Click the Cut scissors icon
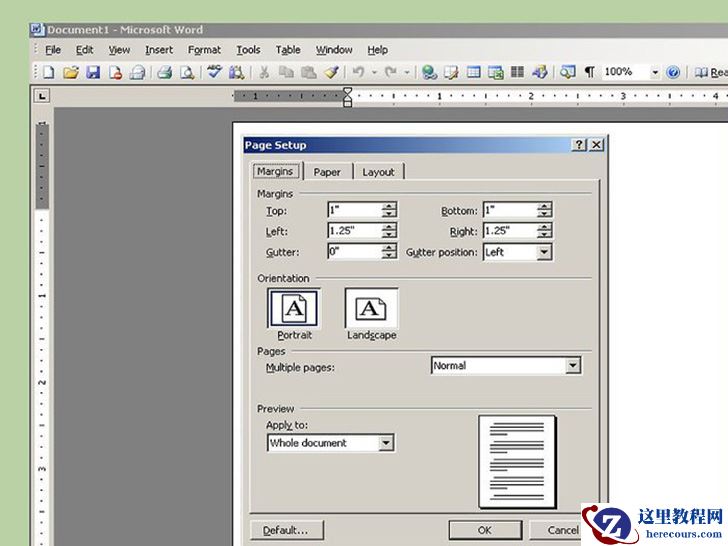Viewport: 728px width, 546px height. (x=264, y=72)
